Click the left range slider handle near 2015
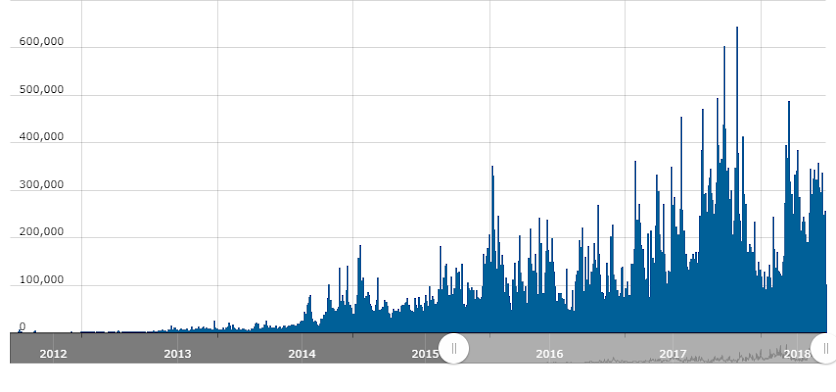Screen dimensions: 836x392 [454, 348]
